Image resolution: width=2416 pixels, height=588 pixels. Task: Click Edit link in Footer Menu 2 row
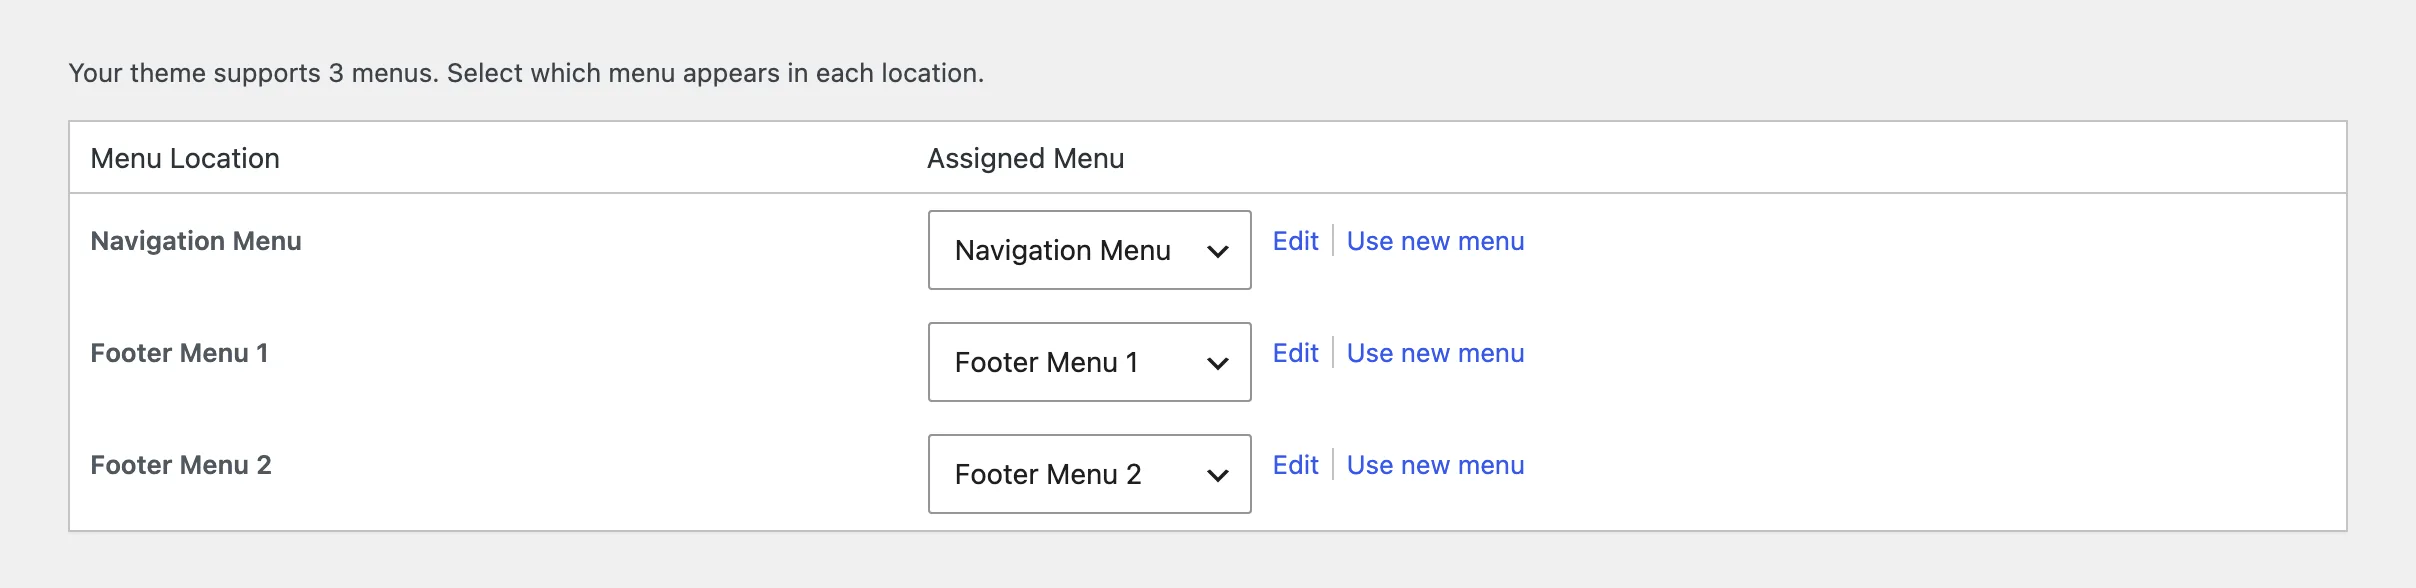pyautogui.click(x=1295, y=465)
